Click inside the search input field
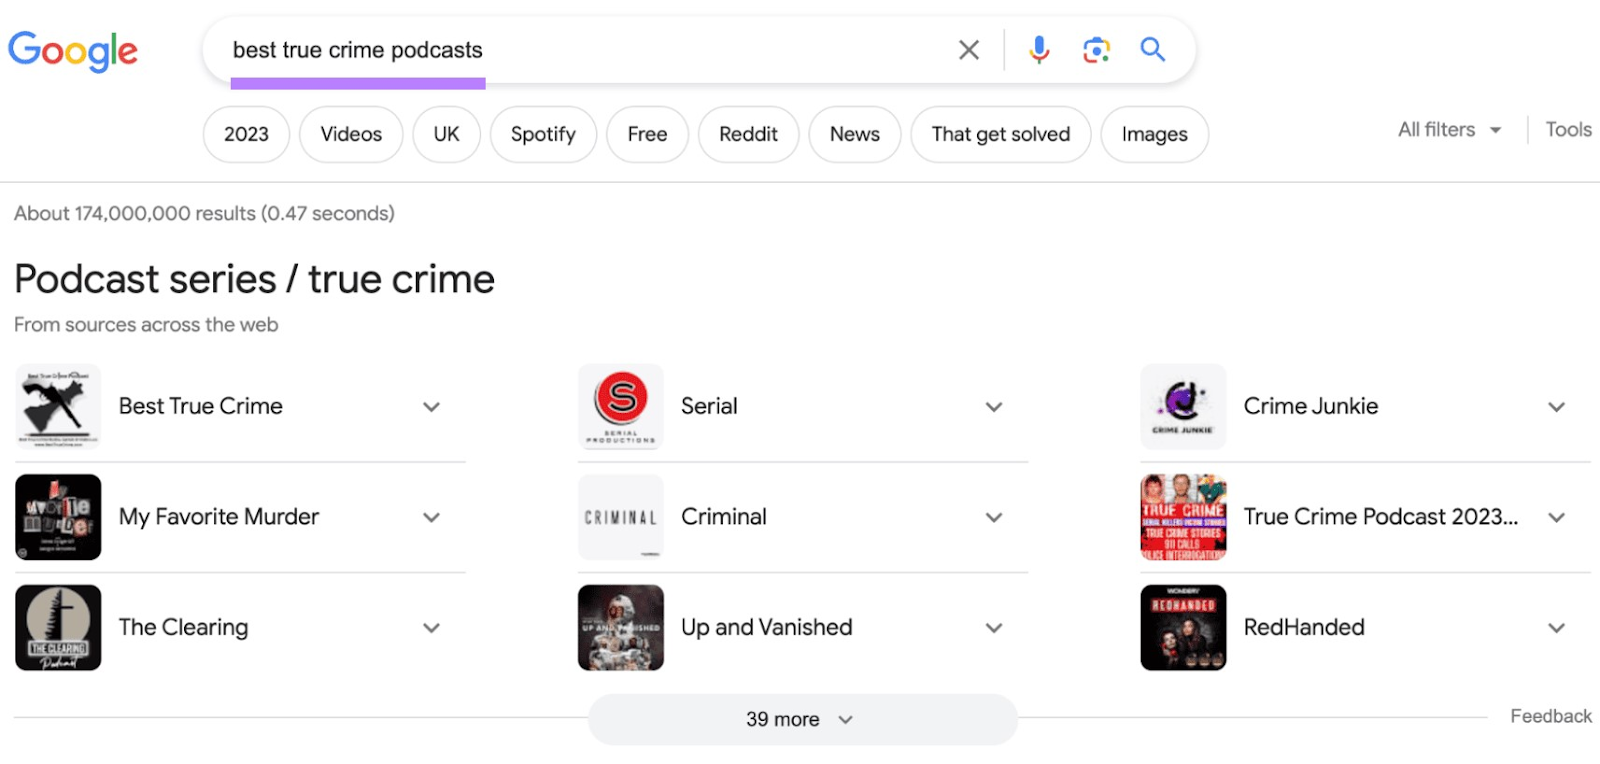 600,49
